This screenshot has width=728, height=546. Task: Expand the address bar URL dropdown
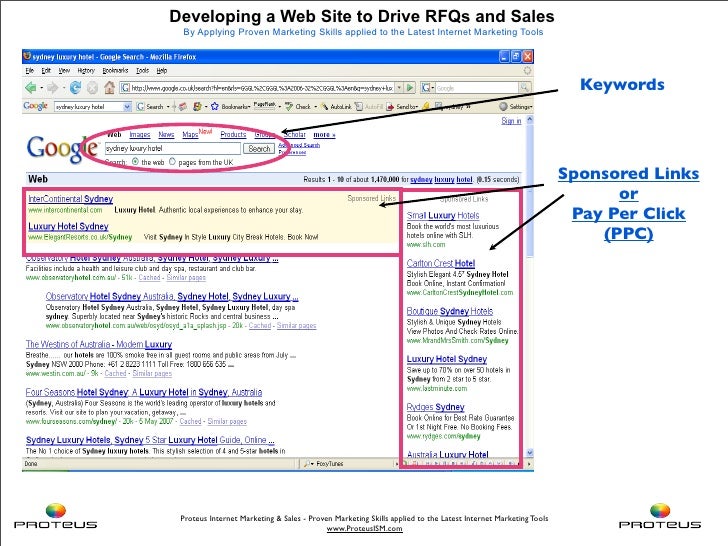(399, 87)
